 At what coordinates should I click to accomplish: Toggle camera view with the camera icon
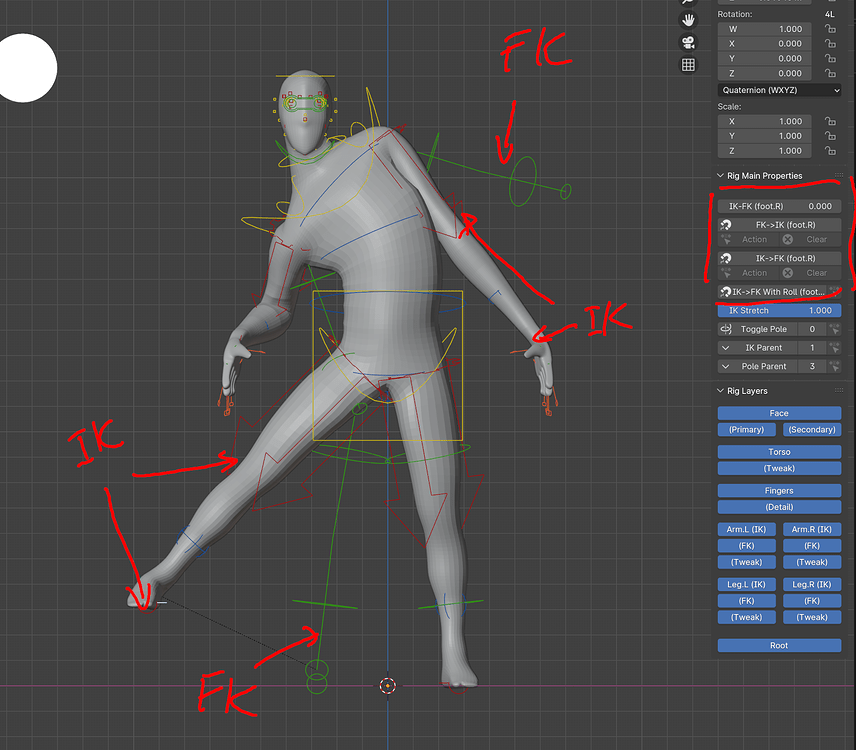(x=688, y=43)
